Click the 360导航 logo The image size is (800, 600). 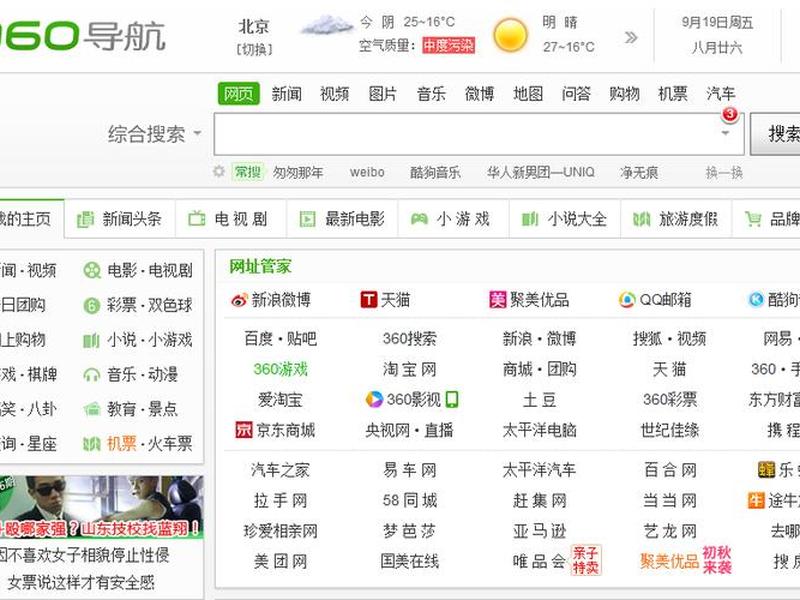(x=82, y=36)
